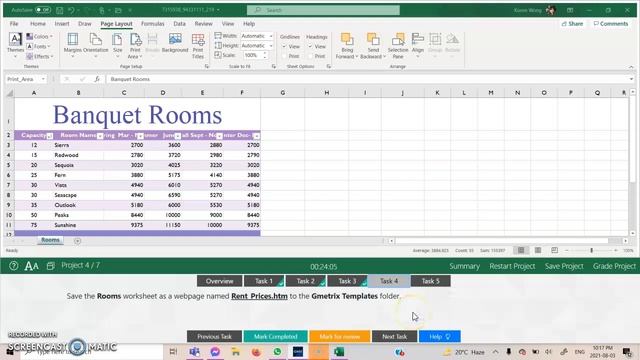
Task: Switch to the Insert ribbon tab
Action: [x=62, y=24]
